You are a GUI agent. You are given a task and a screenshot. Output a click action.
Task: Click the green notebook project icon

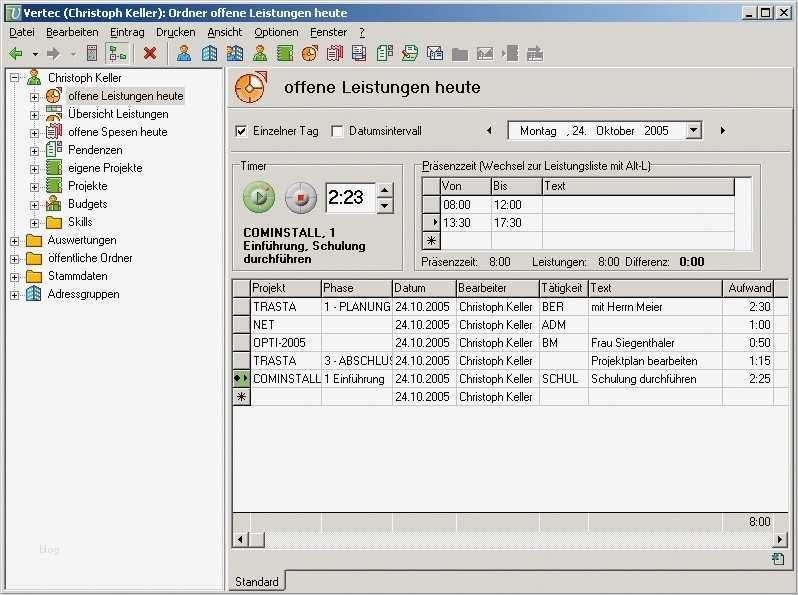coord(284,53)
